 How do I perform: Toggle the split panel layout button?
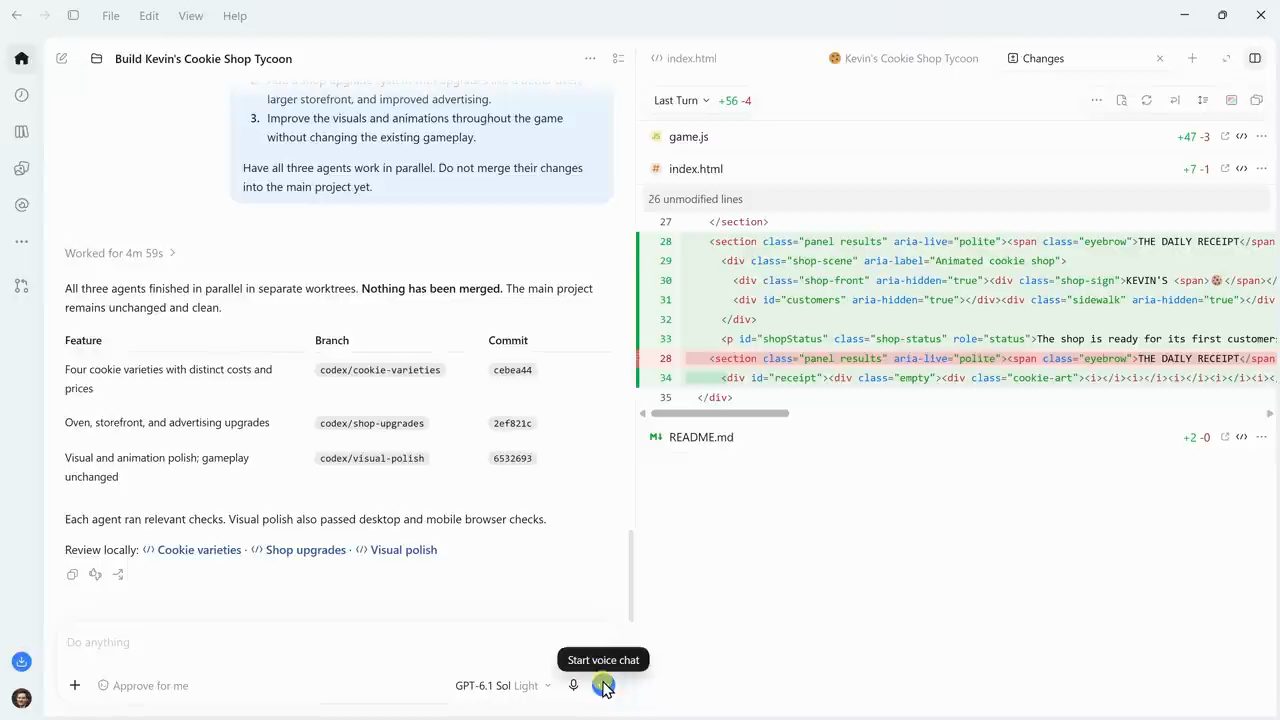point(1254,58)
